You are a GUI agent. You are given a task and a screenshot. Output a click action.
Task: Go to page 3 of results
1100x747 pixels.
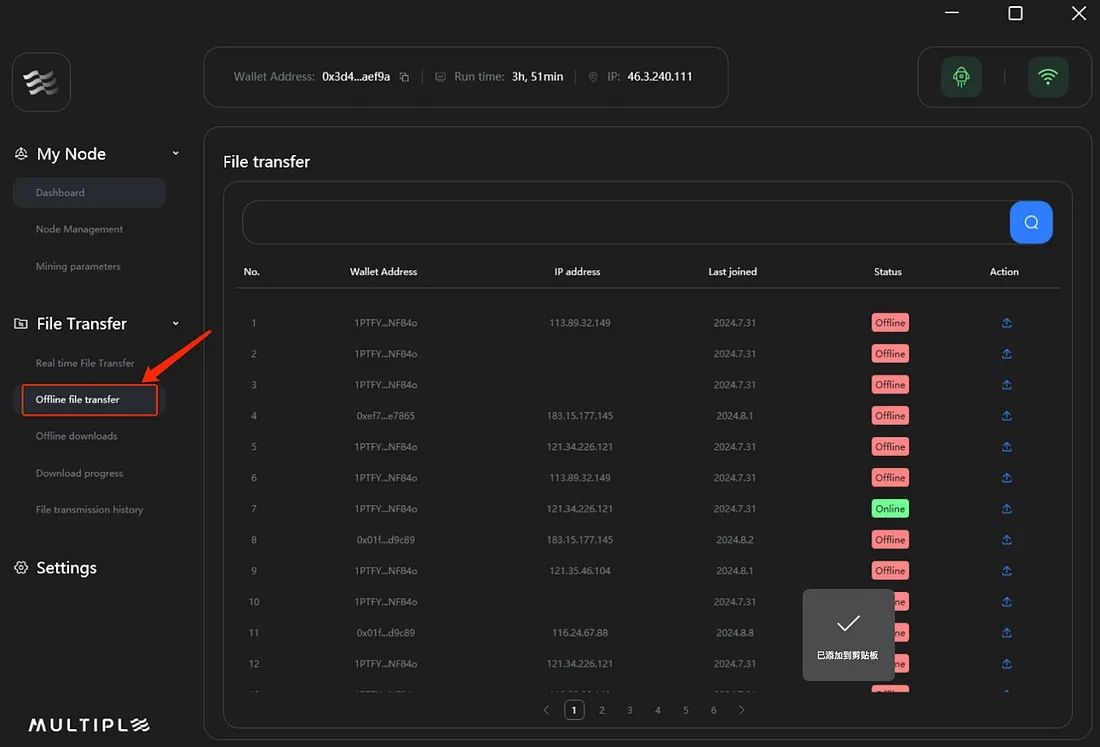pos(630,710)
